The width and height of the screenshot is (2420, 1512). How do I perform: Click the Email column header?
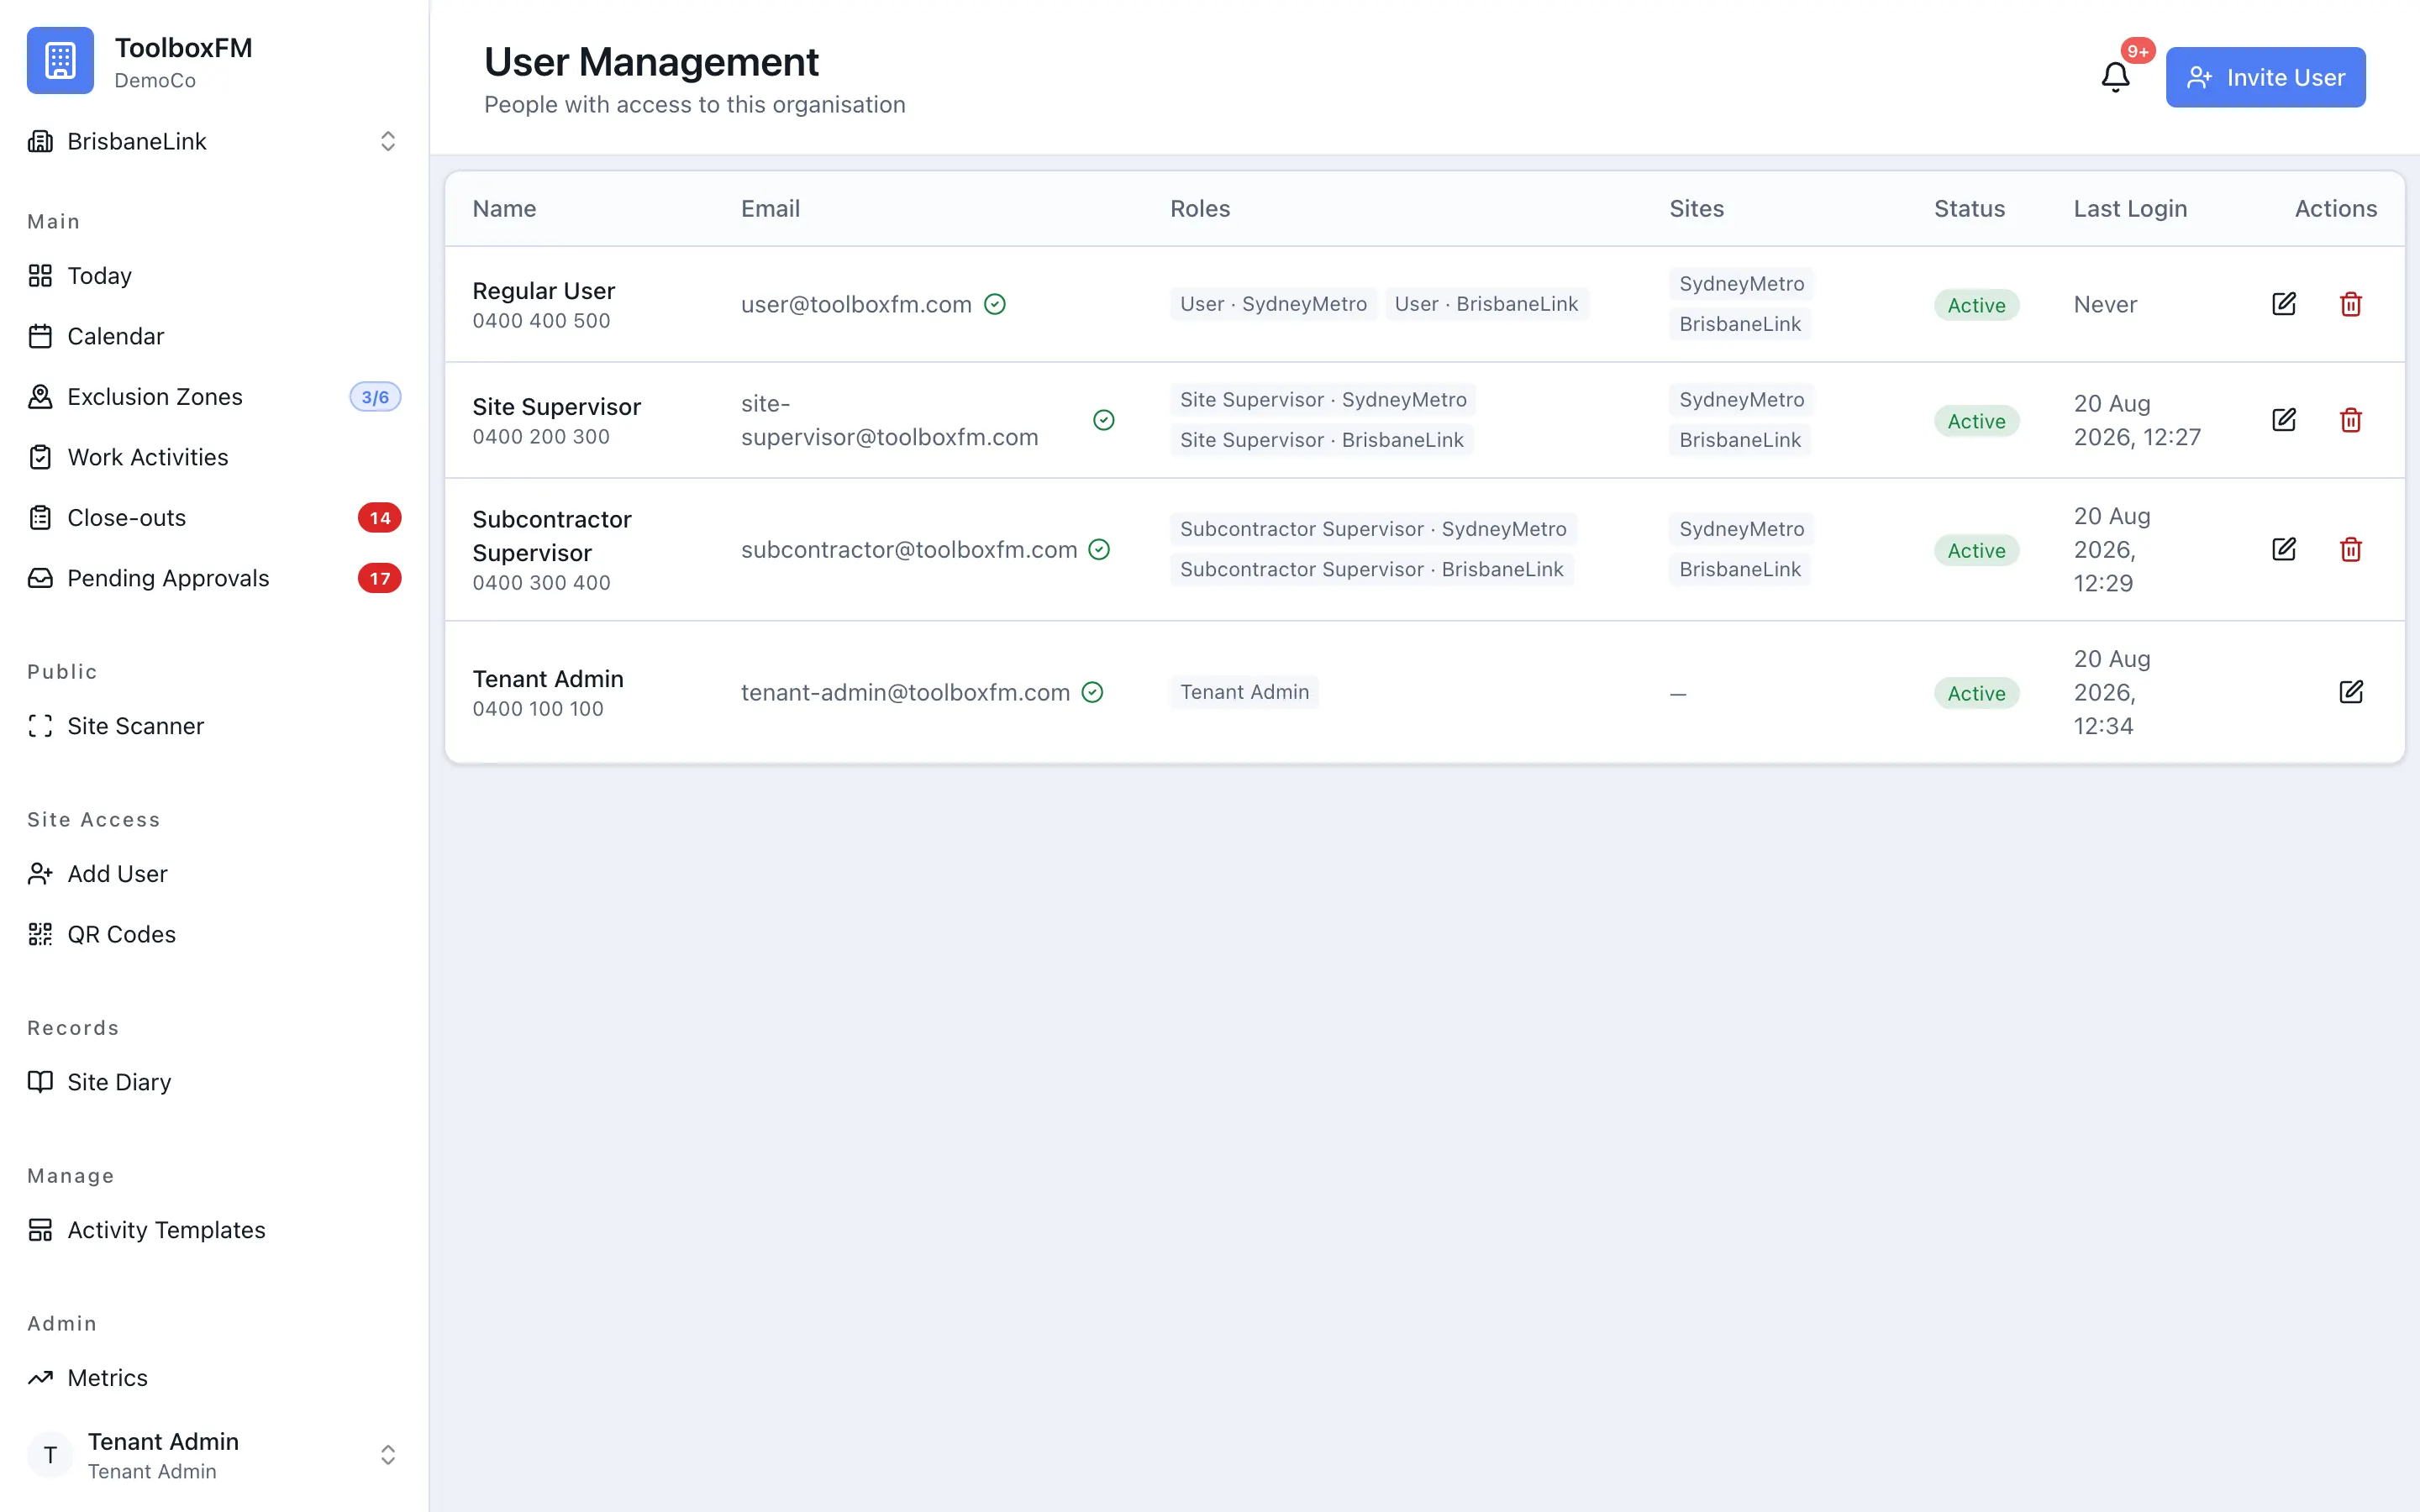coord(770,208)
